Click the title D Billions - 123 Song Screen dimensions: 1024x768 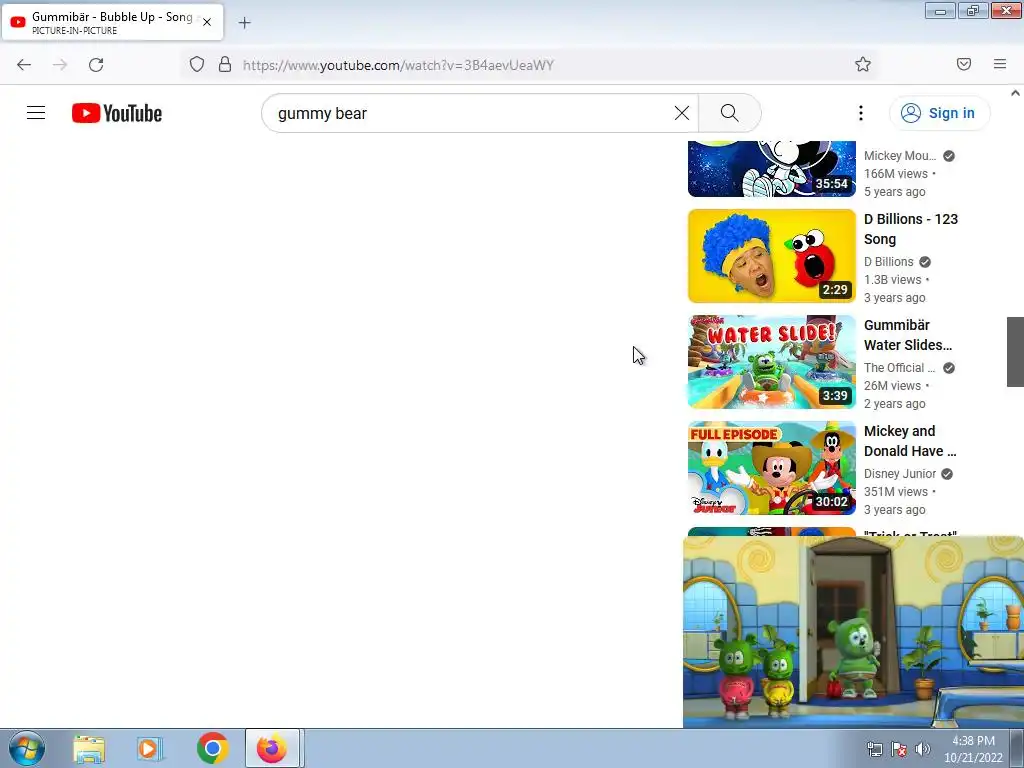tap(911, 229)
